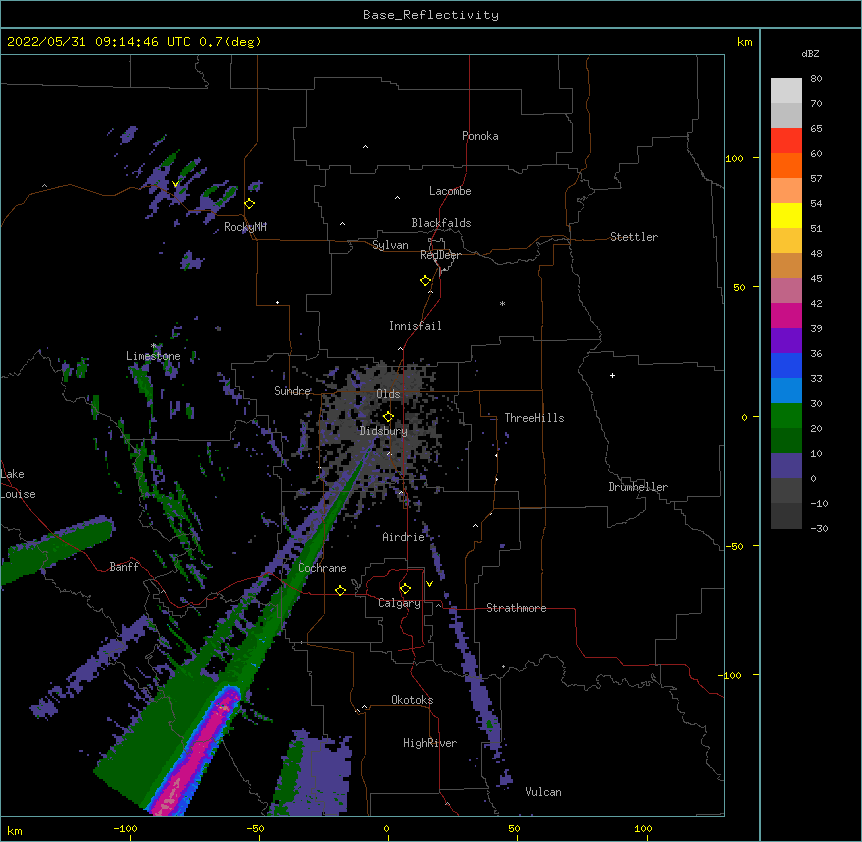
Task: Select the RedDeer city label
Action: tap(440, 255)
